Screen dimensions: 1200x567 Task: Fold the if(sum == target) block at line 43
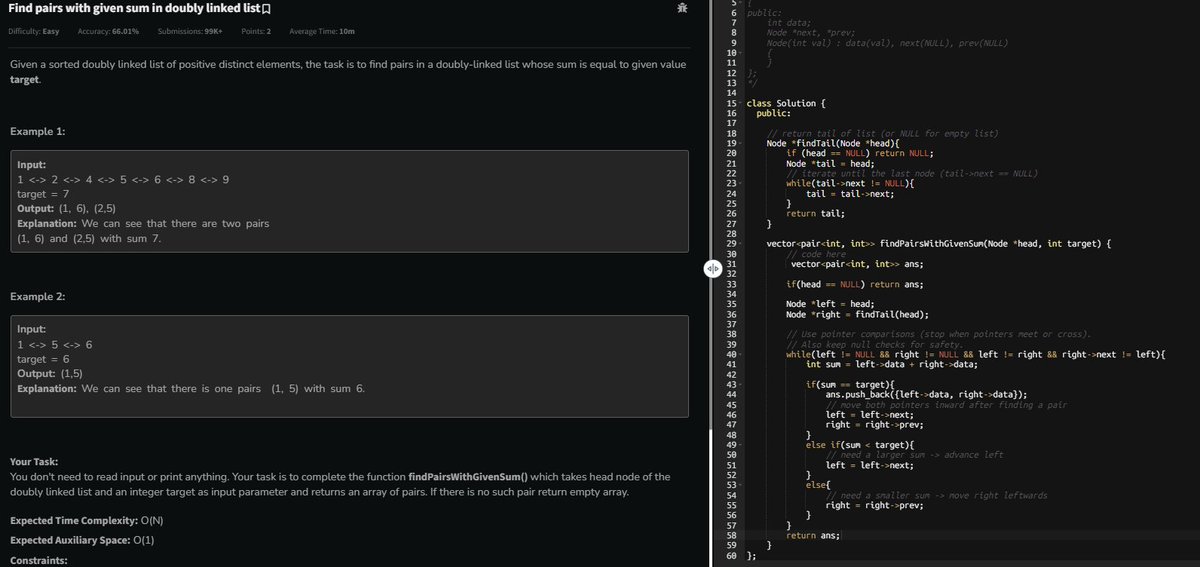(x=741, y=384)
